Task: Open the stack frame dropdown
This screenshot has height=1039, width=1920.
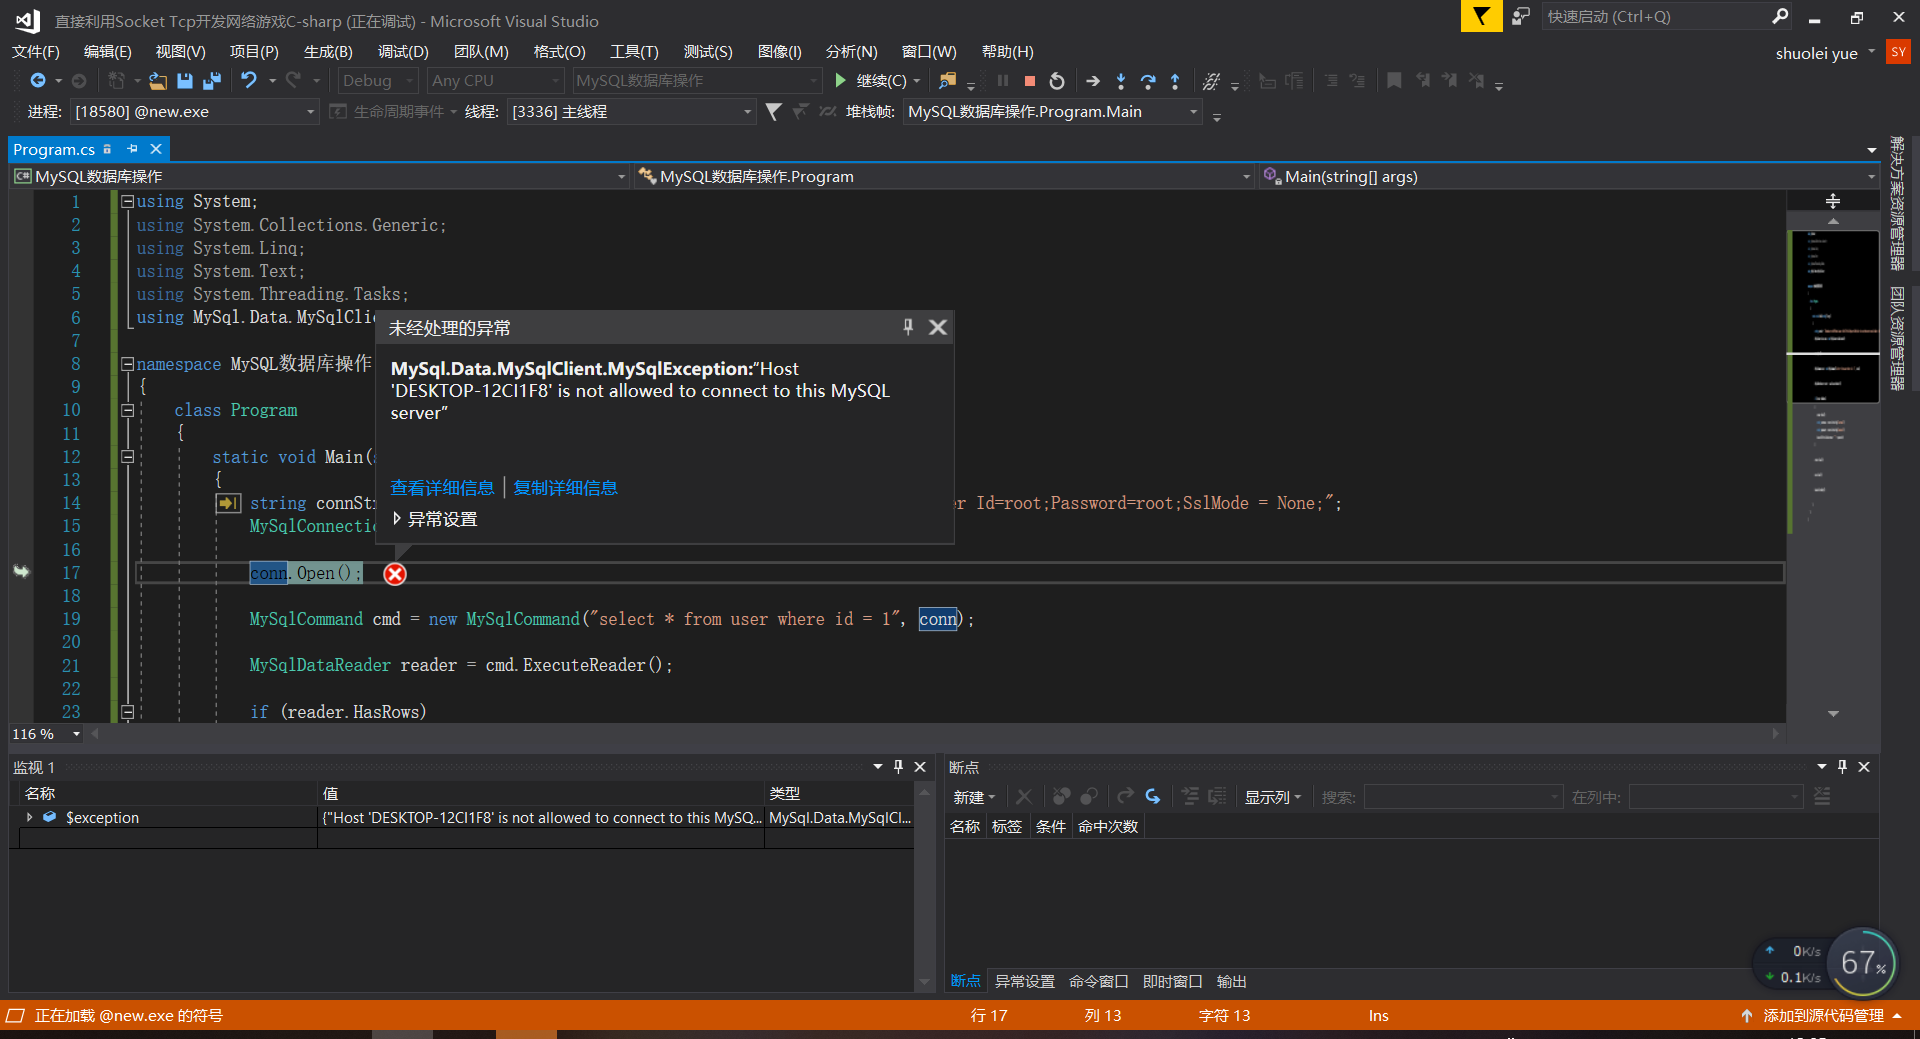Action: tap(1052, 112)
